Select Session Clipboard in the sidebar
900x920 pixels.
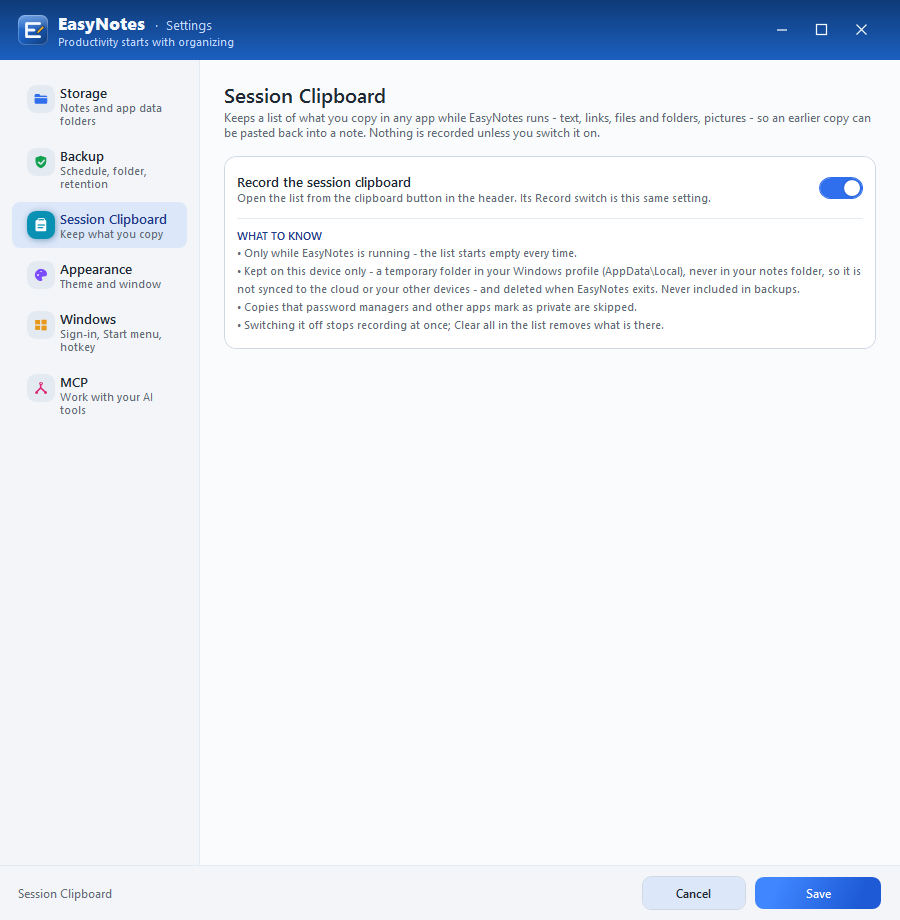100,225
